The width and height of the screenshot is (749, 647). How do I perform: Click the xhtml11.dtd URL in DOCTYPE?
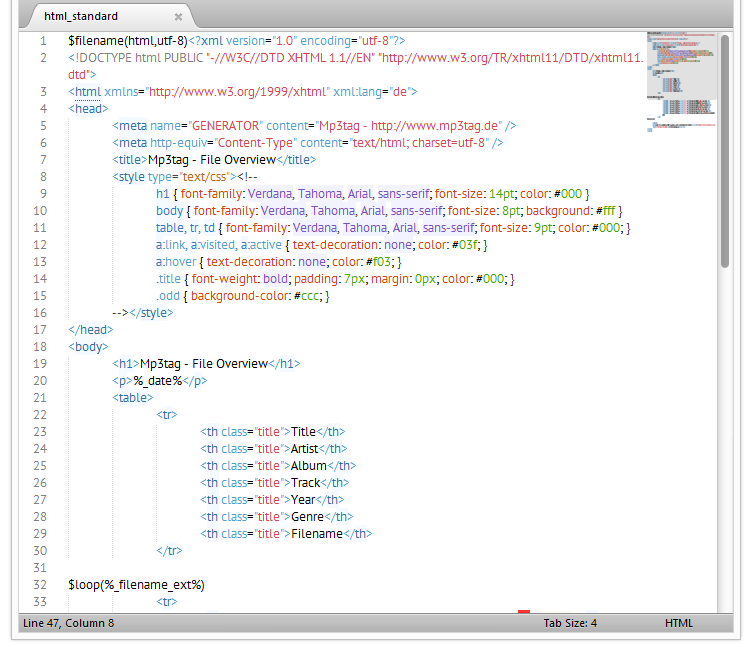(x=510, y=58)
